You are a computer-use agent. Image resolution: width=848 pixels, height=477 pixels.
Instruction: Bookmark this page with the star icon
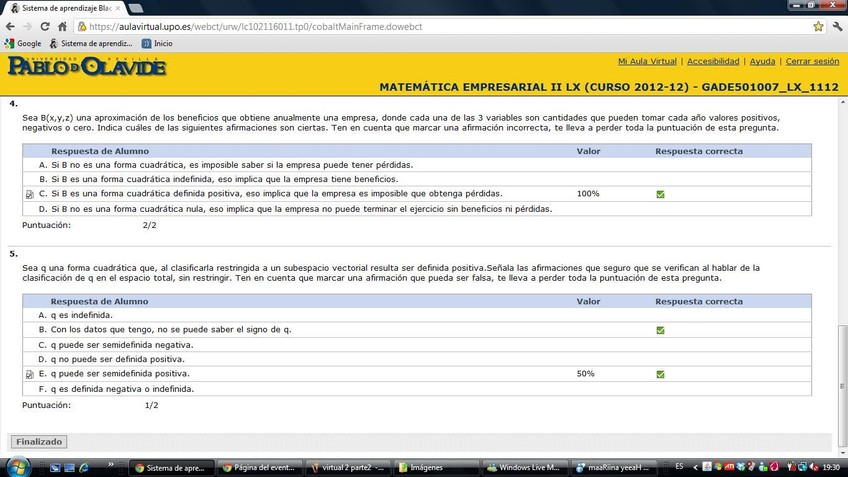[818, 26]
